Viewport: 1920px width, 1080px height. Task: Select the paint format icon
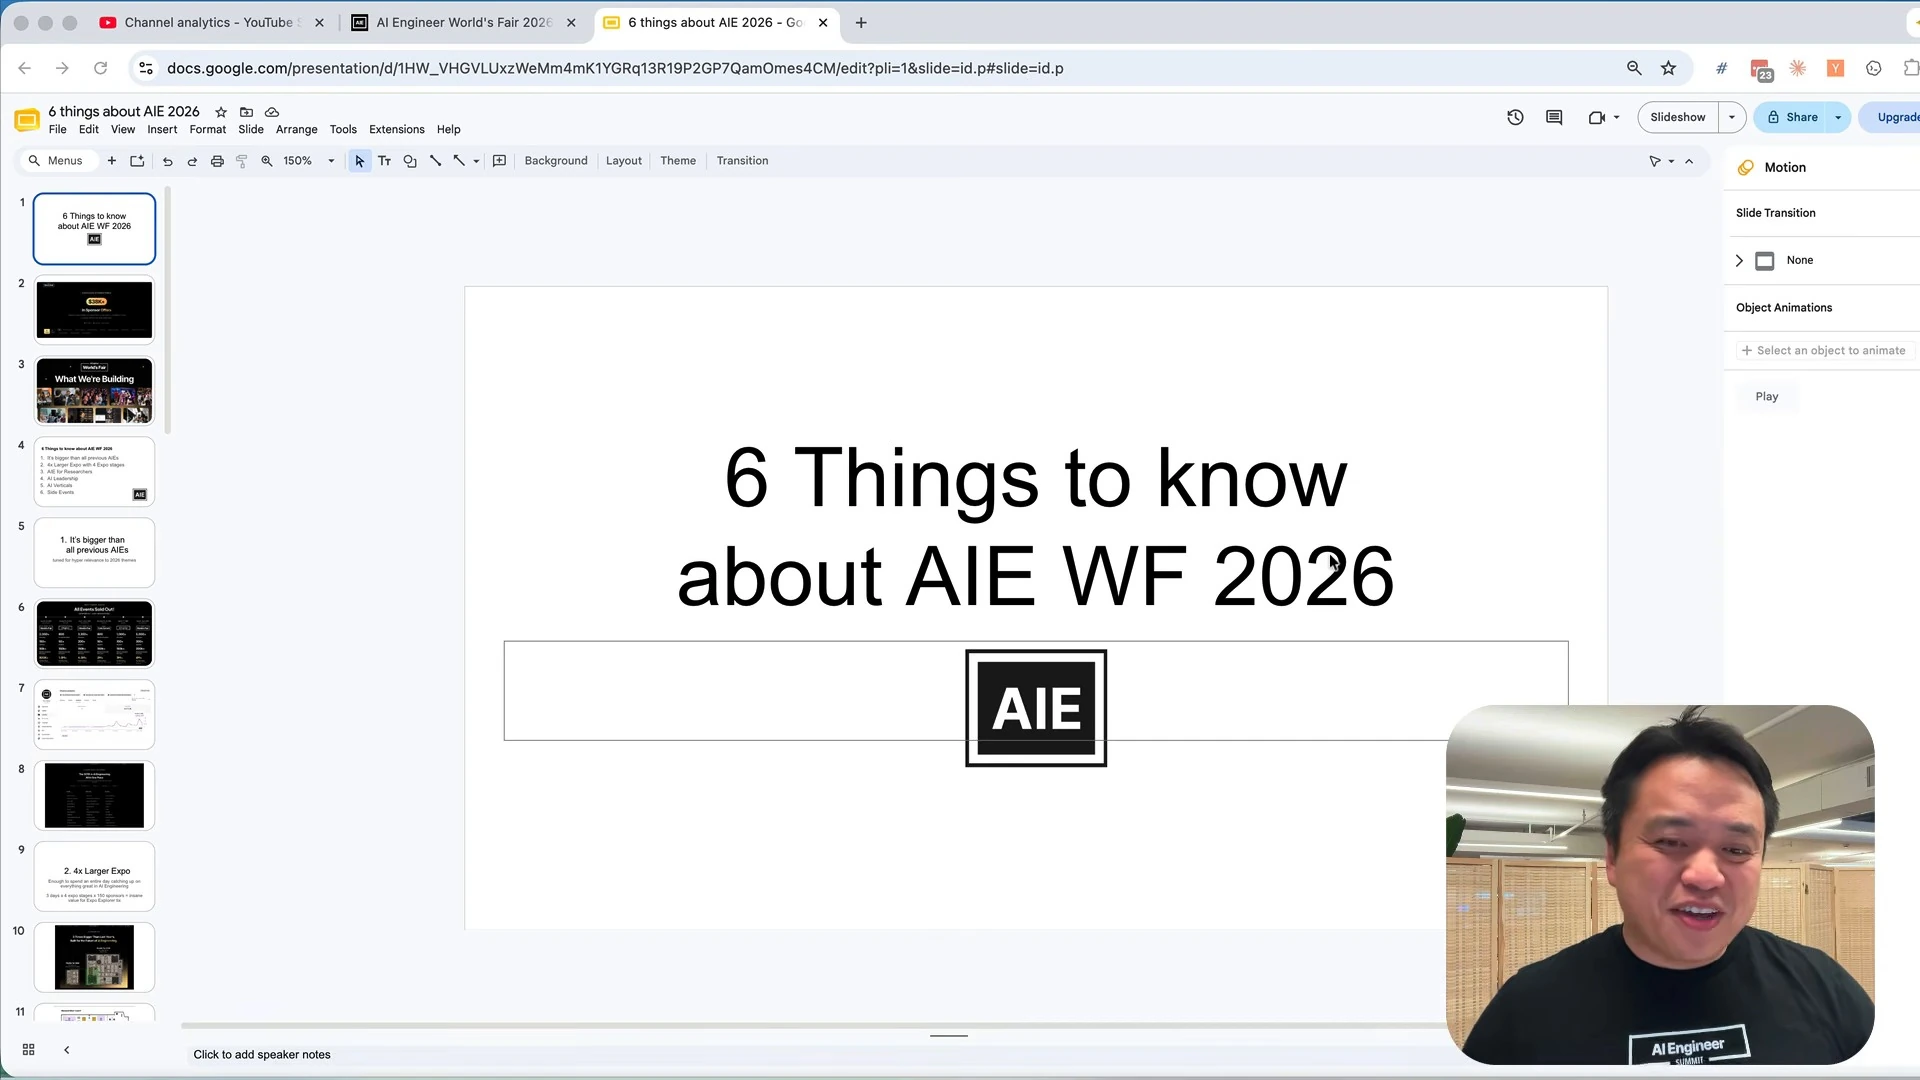coord(241,161)
